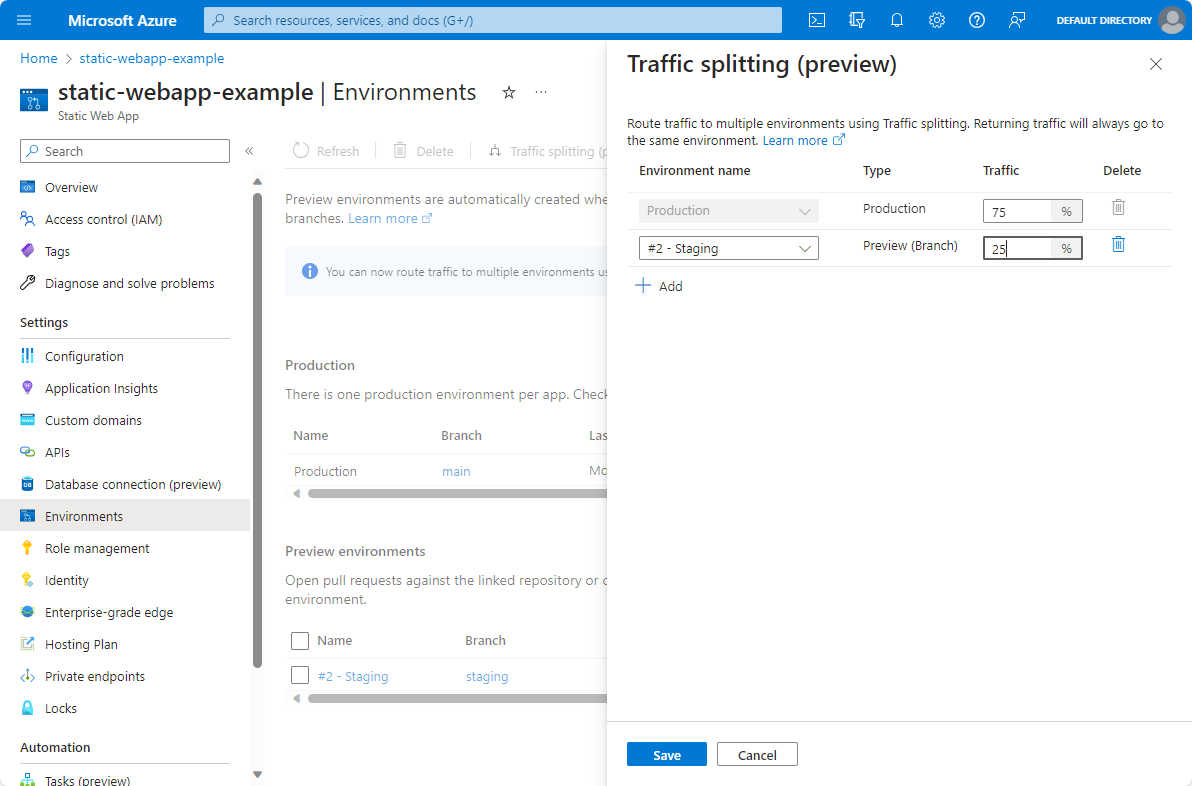
Task: Click the Static Web App resource icon
Action: (x=33, y=100)
